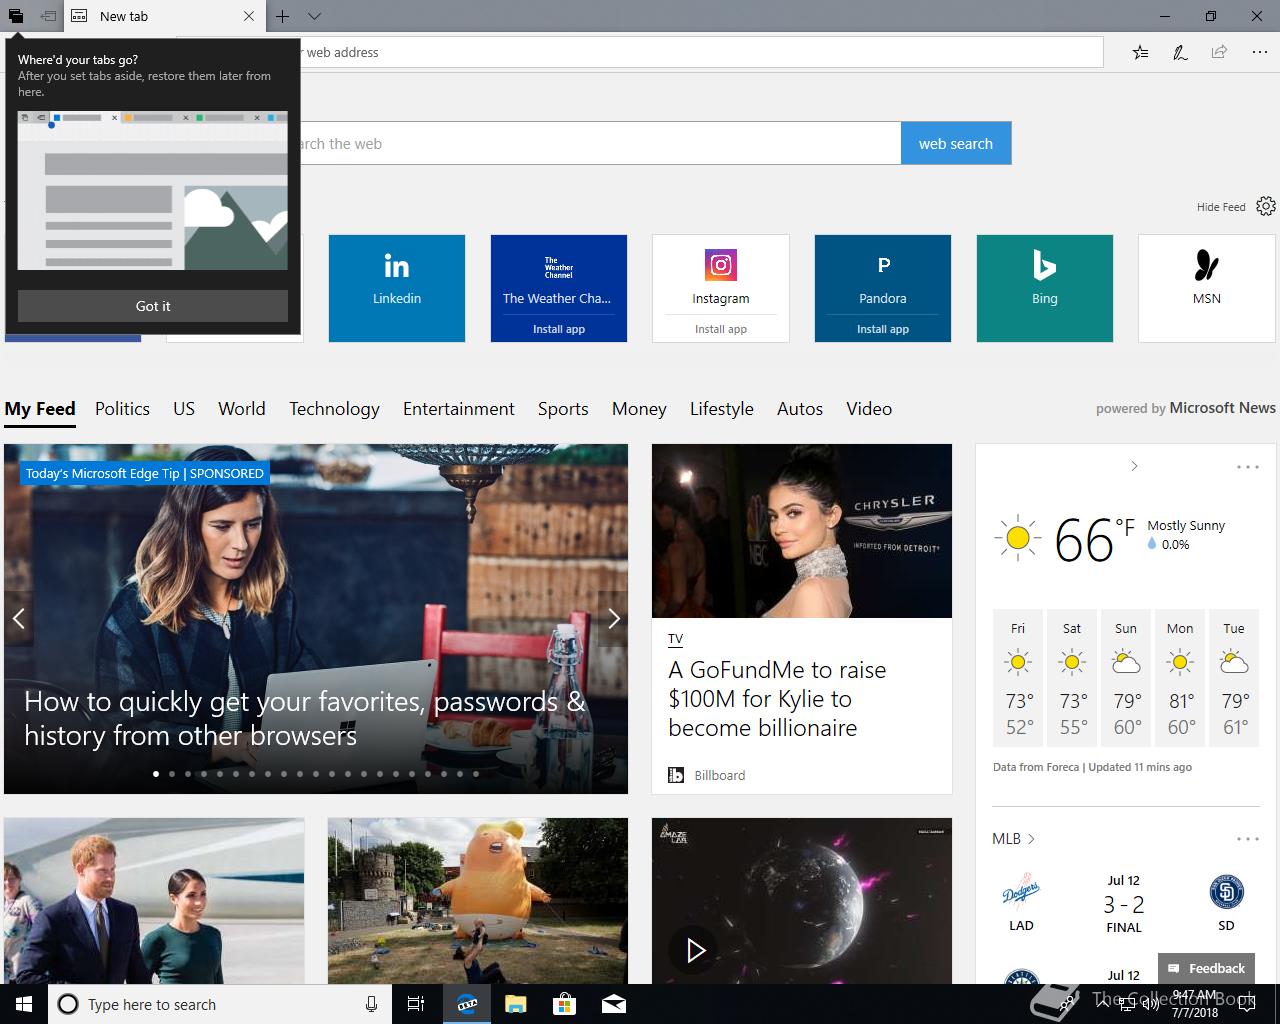Open the Video feed tab
The width and height of the screenshot is (1280, 1024).
(x=869, y=409)
